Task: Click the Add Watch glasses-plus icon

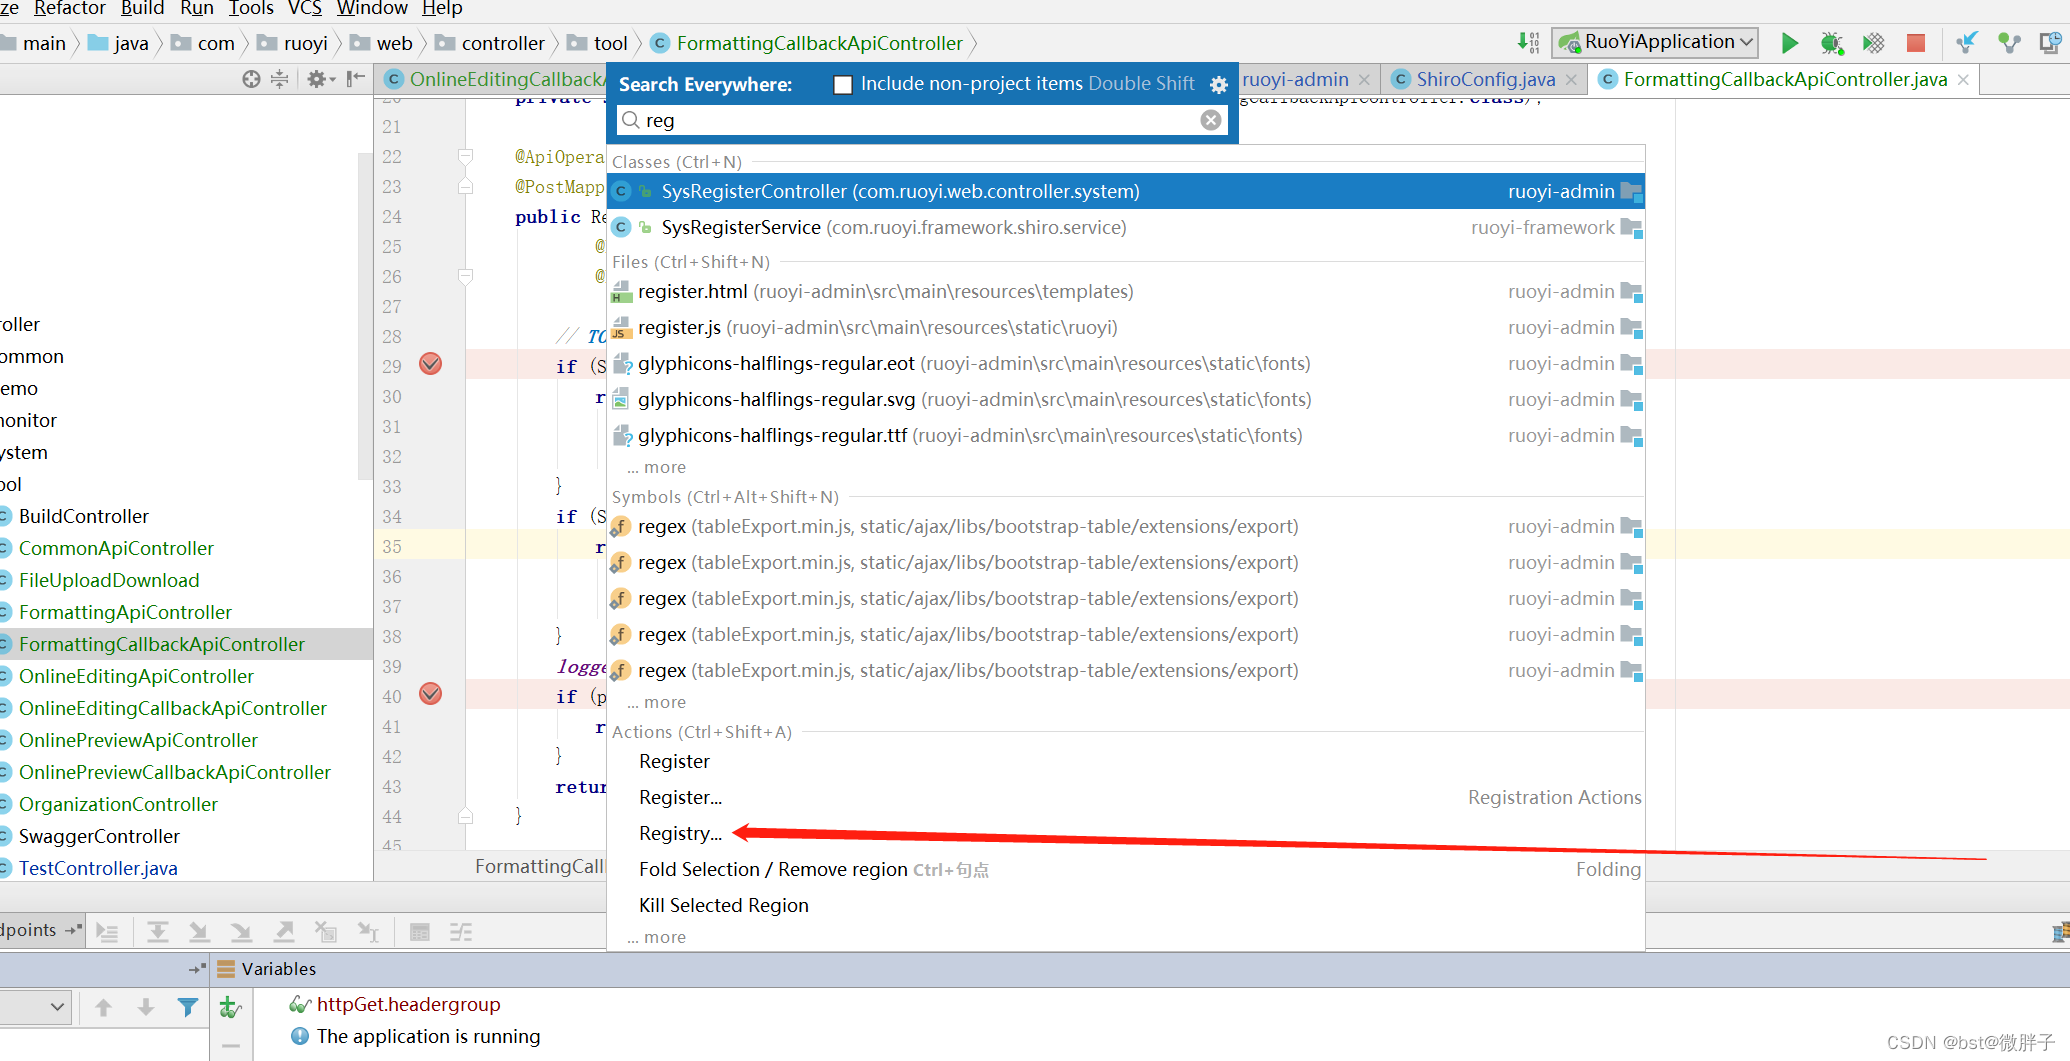Action: click(231, 1007)
